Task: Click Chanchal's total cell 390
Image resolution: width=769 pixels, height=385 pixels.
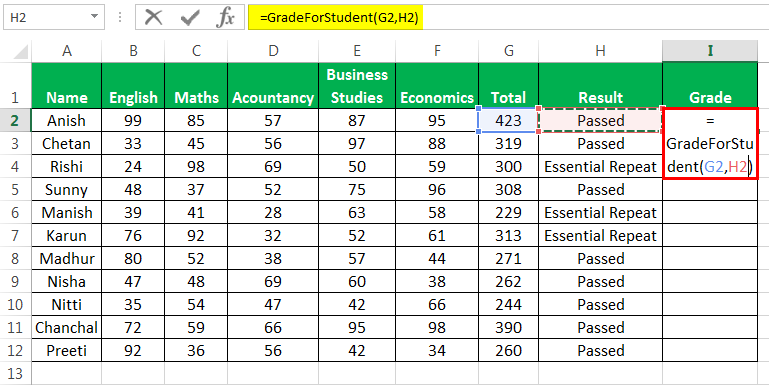Action: pos(508,328)
